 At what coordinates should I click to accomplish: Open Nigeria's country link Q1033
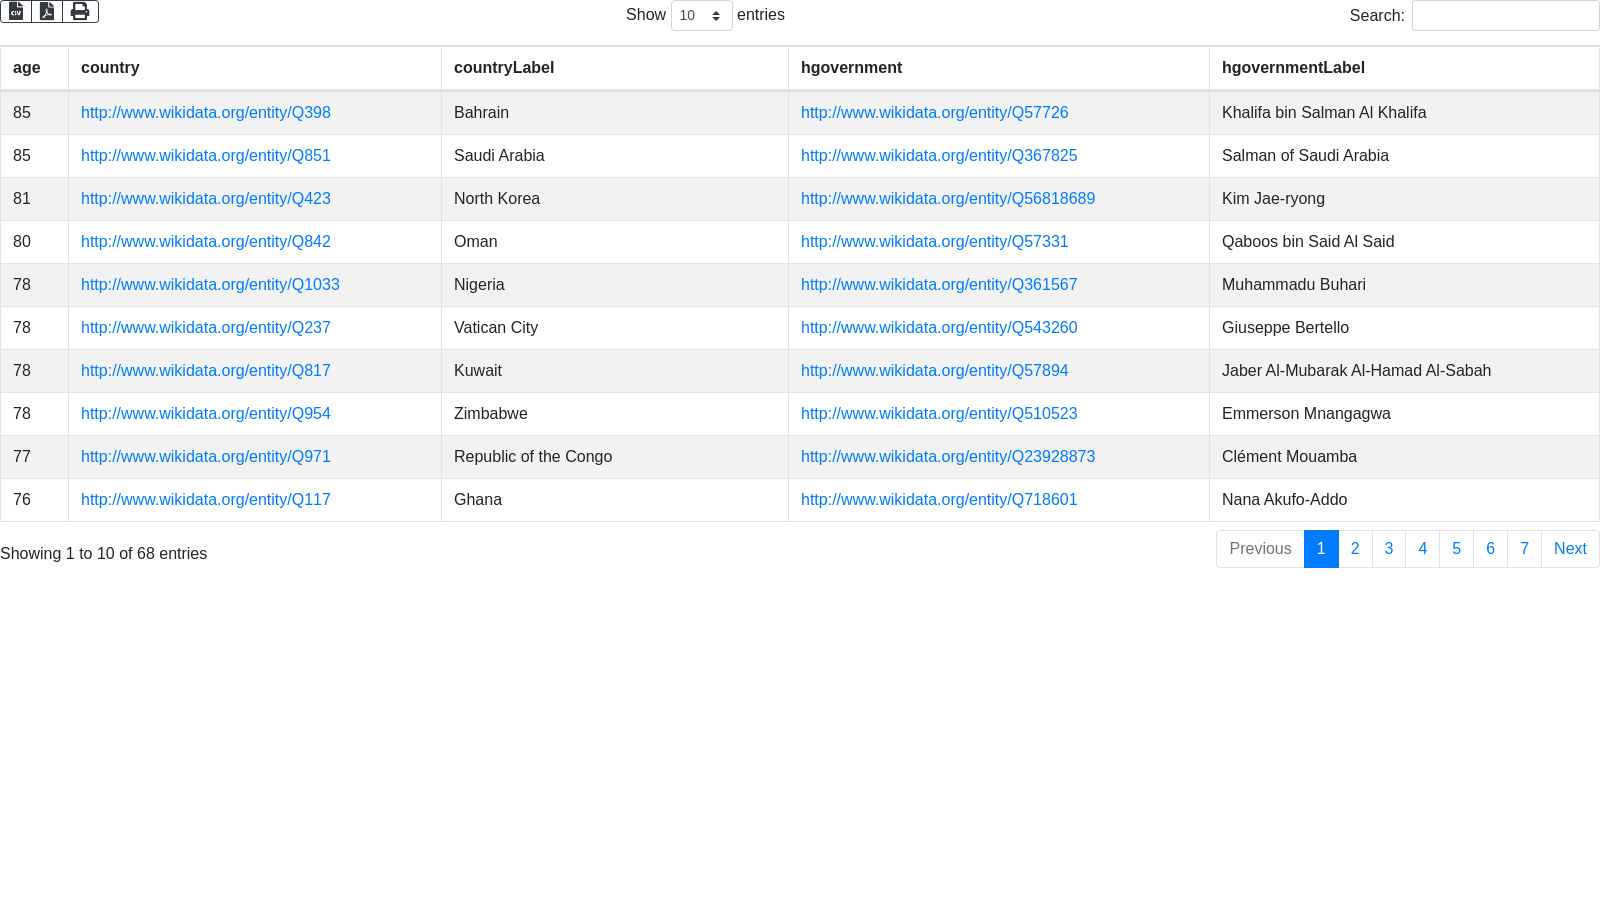click(210, 285)
